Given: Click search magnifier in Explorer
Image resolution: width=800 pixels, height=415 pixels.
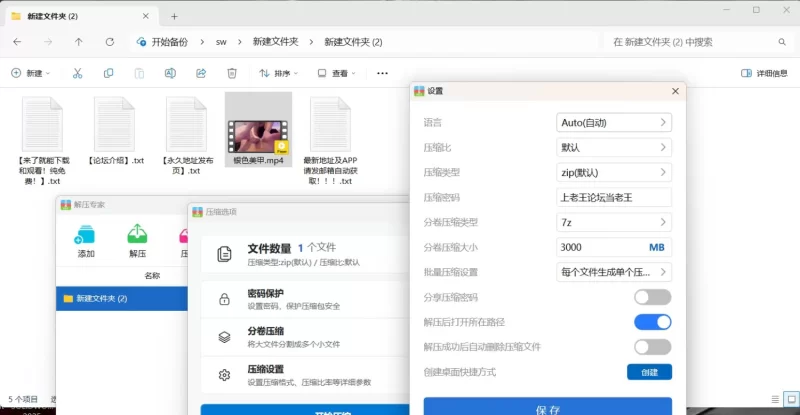Looking at the screenshot, I should [x=782, y=42].
